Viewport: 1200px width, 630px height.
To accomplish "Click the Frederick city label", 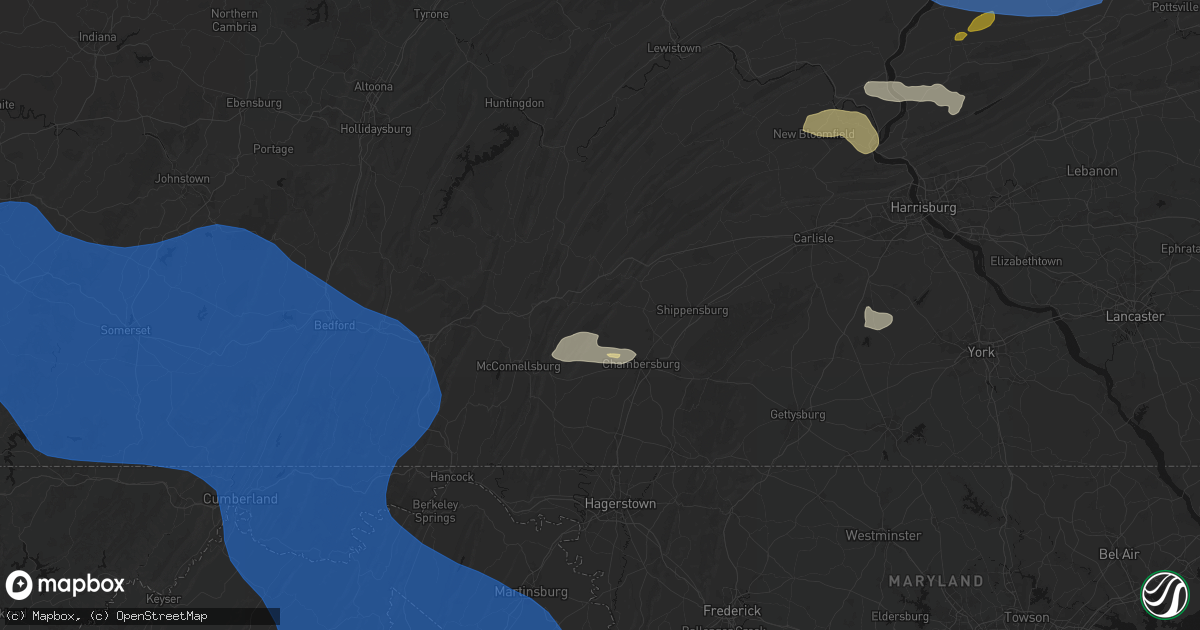I will [x=732, y=610].
